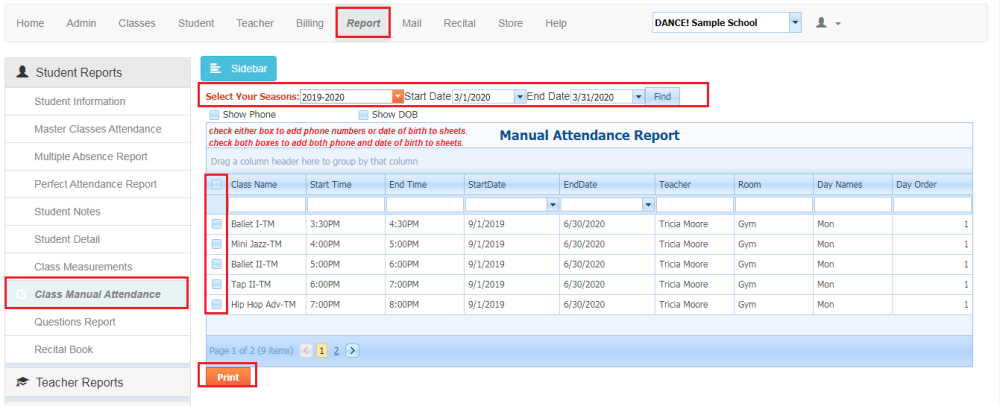Open the Student menu
Image resolution: width=1000 pixels, height=406 pixels.
point(196,23)
